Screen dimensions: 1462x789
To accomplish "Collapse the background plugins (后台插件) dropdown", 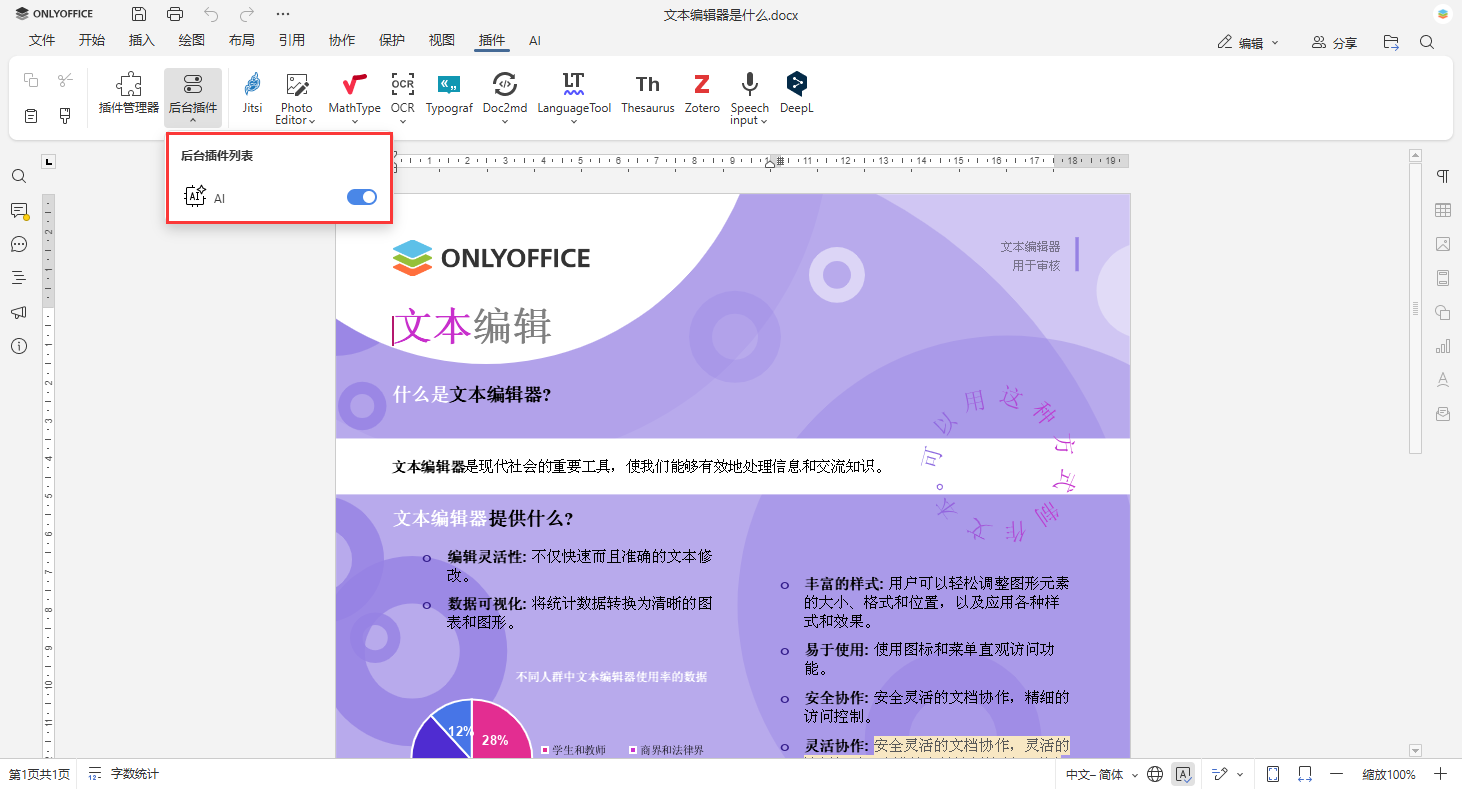I will tap(193, 97).
